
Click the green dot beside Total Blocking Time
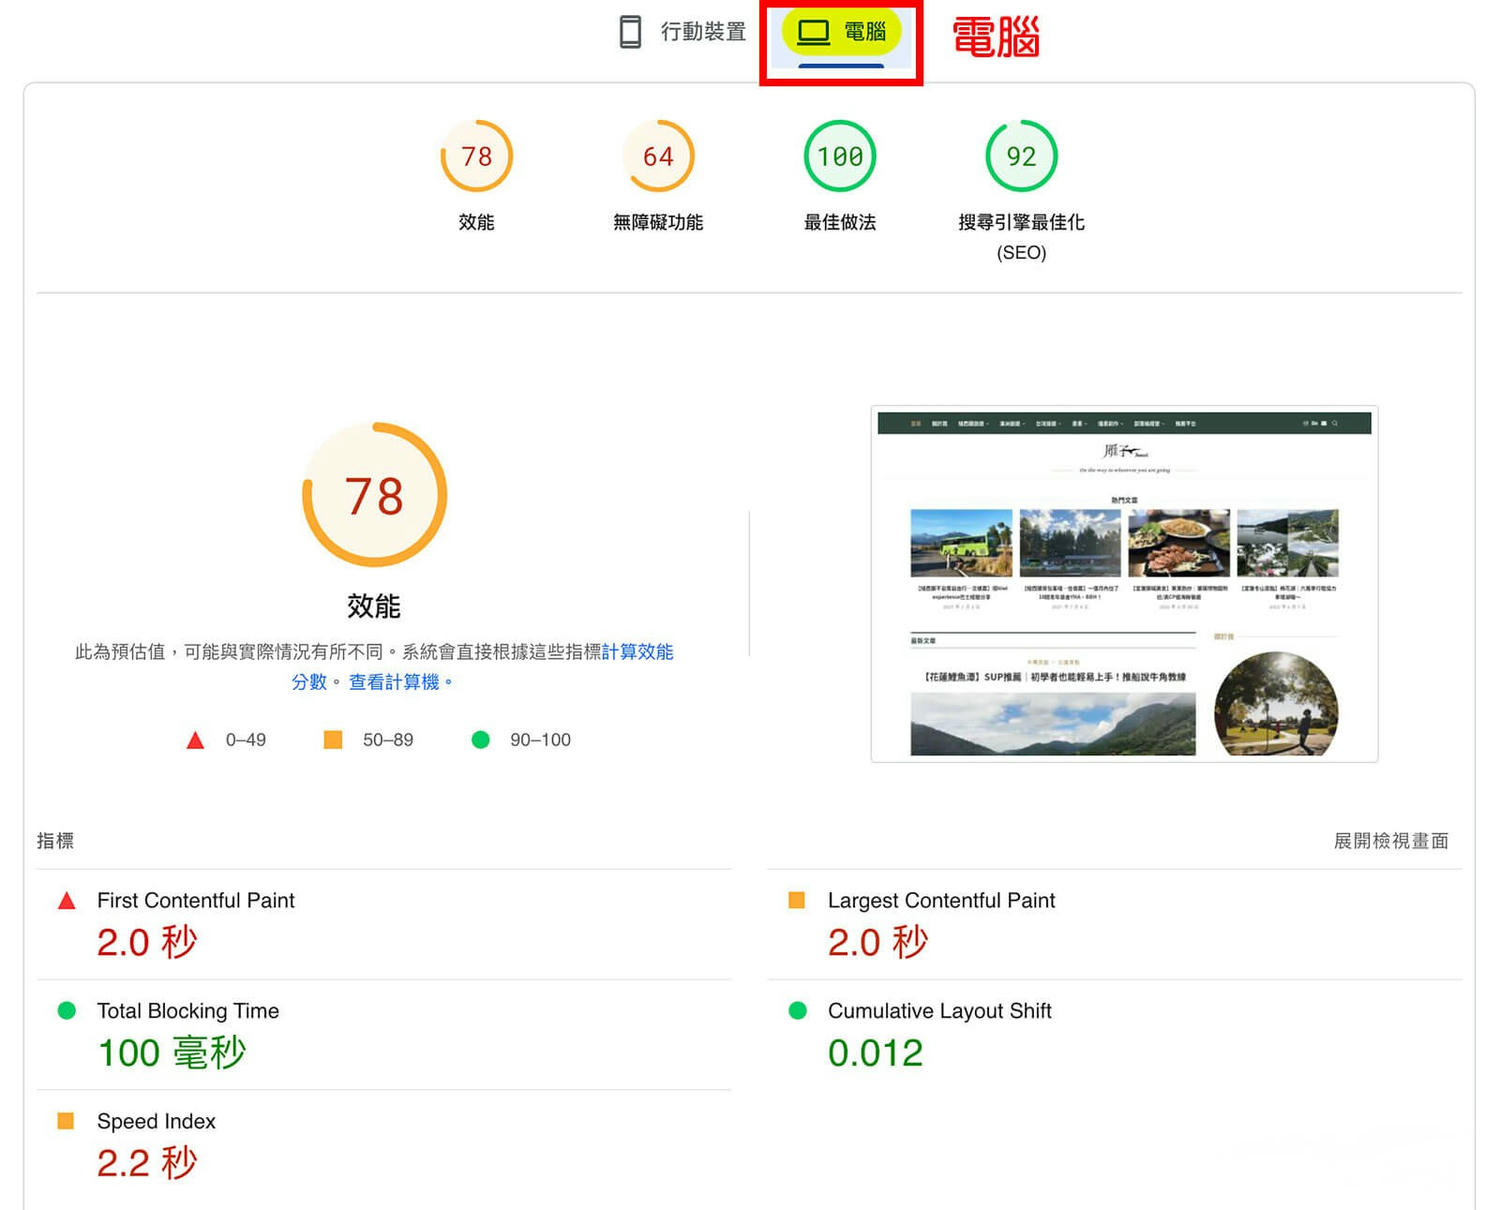click(66, 1011)
